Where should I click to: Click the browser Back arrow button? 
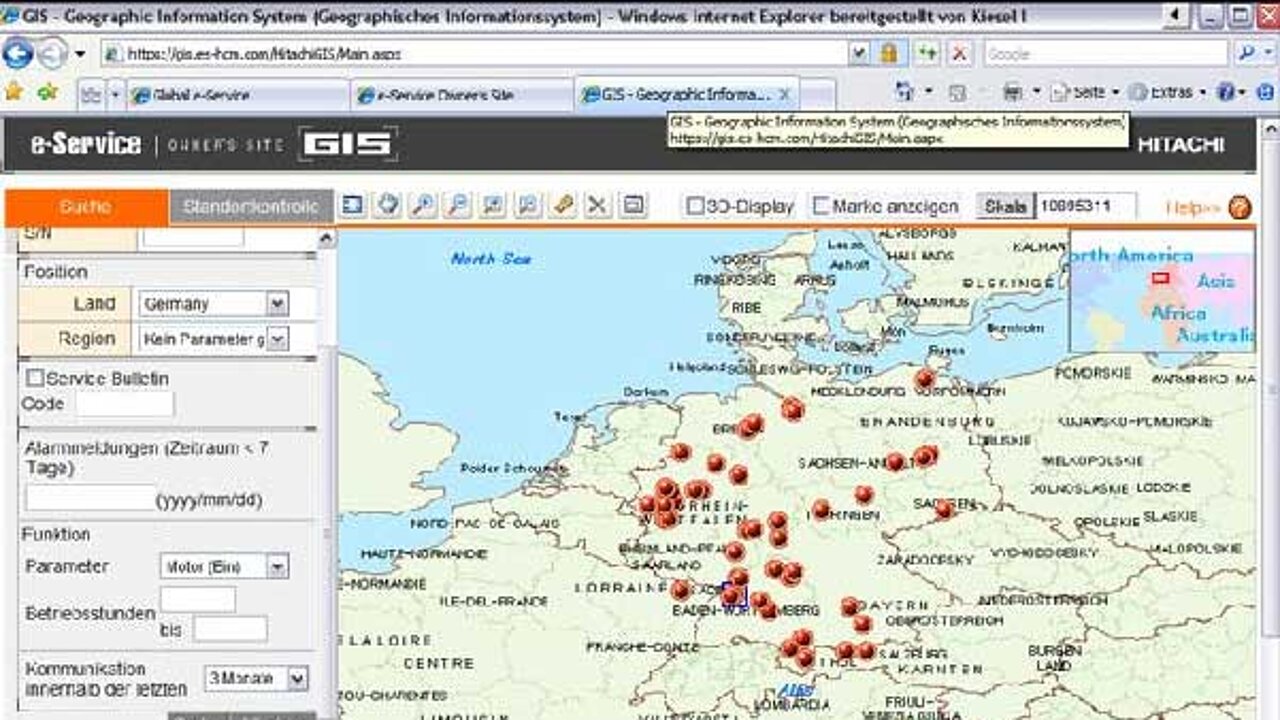pyautogui.click(x=17, y=53)
